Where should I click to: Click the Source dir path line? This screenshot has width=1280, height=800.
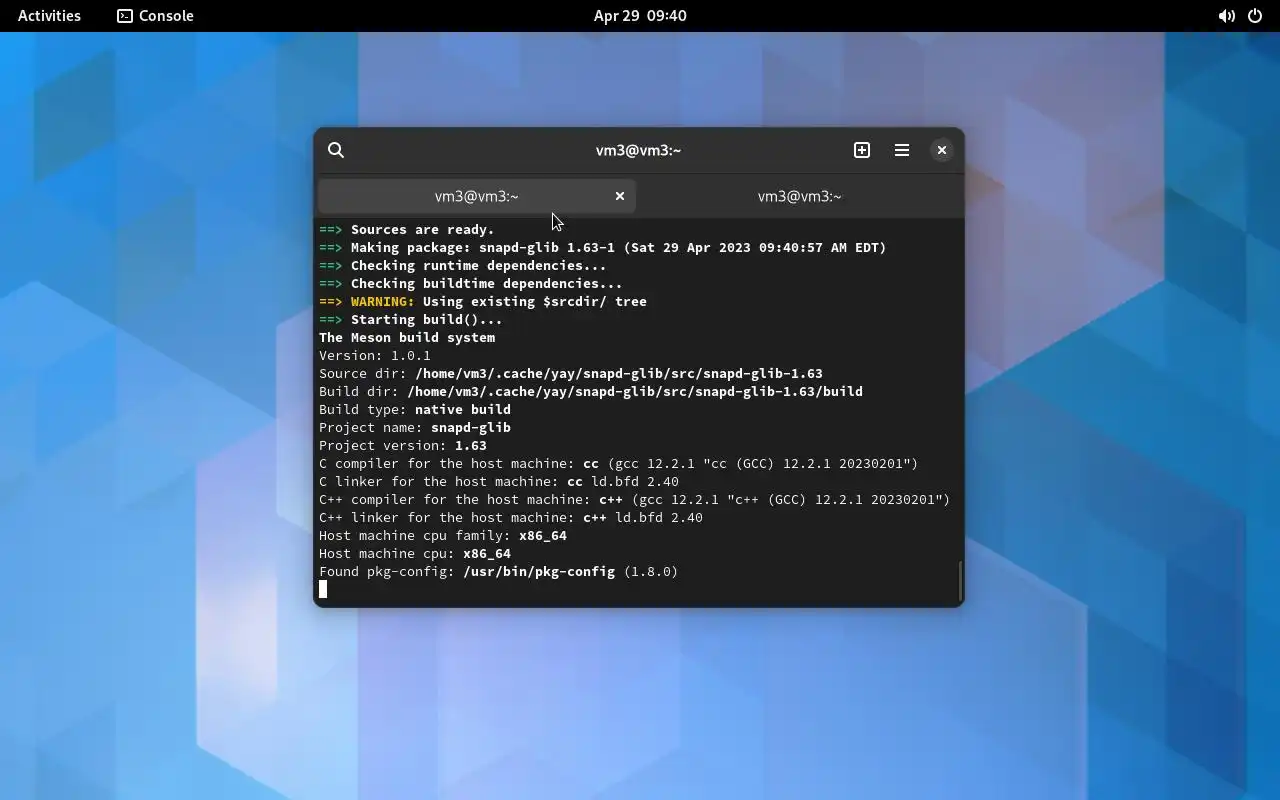pos(571,373)
